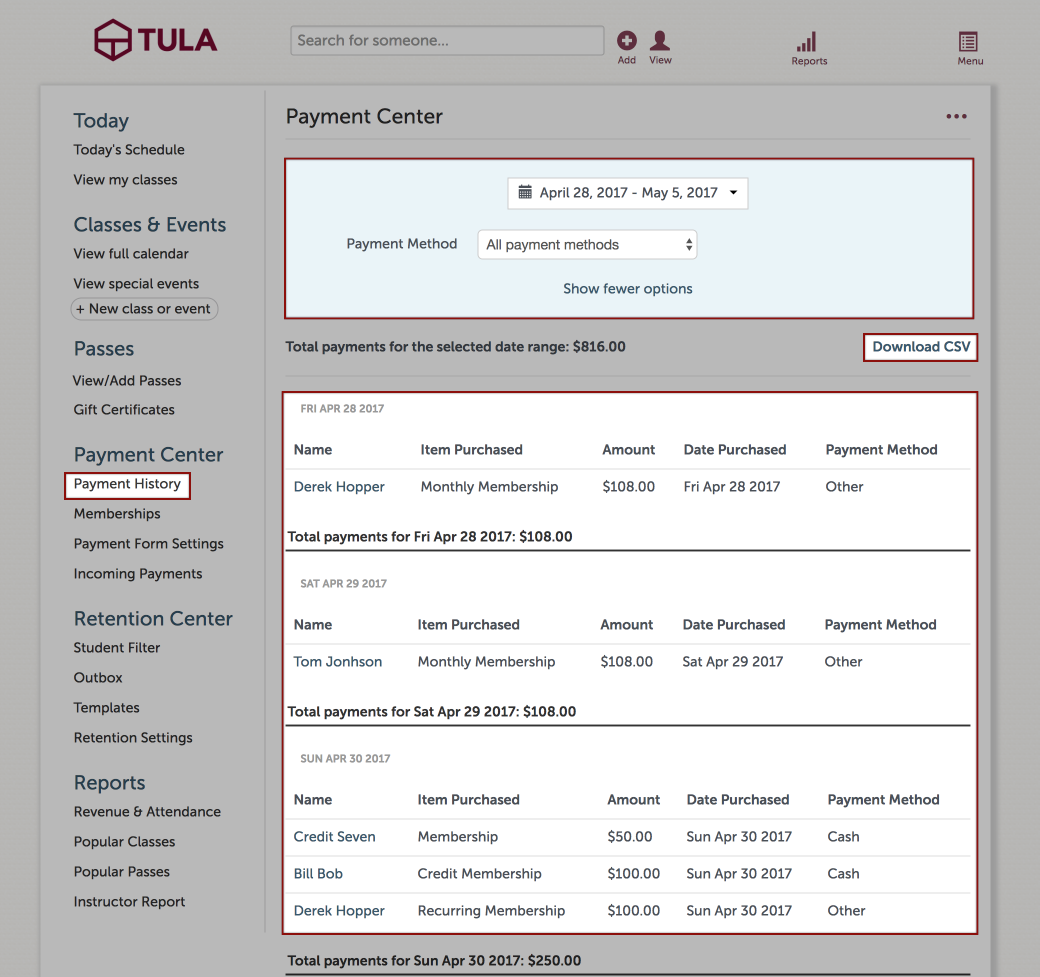Open Retention Settings
The height and width of the screenshot is (977, 1040).
(x=133, y=738)
